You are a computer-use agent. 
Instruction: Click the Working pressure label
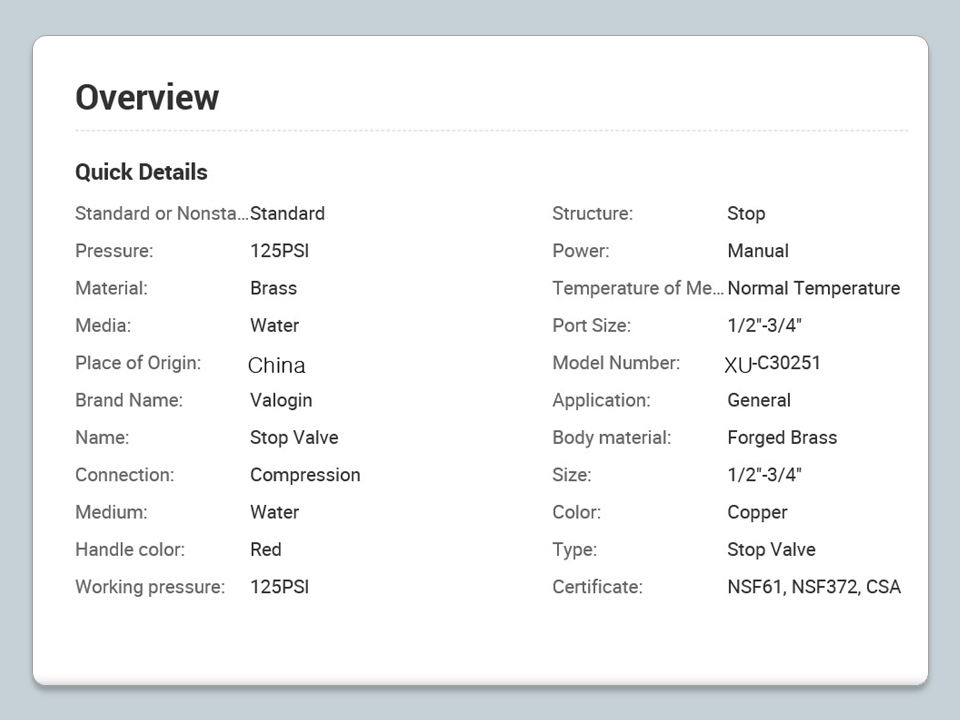150,587
